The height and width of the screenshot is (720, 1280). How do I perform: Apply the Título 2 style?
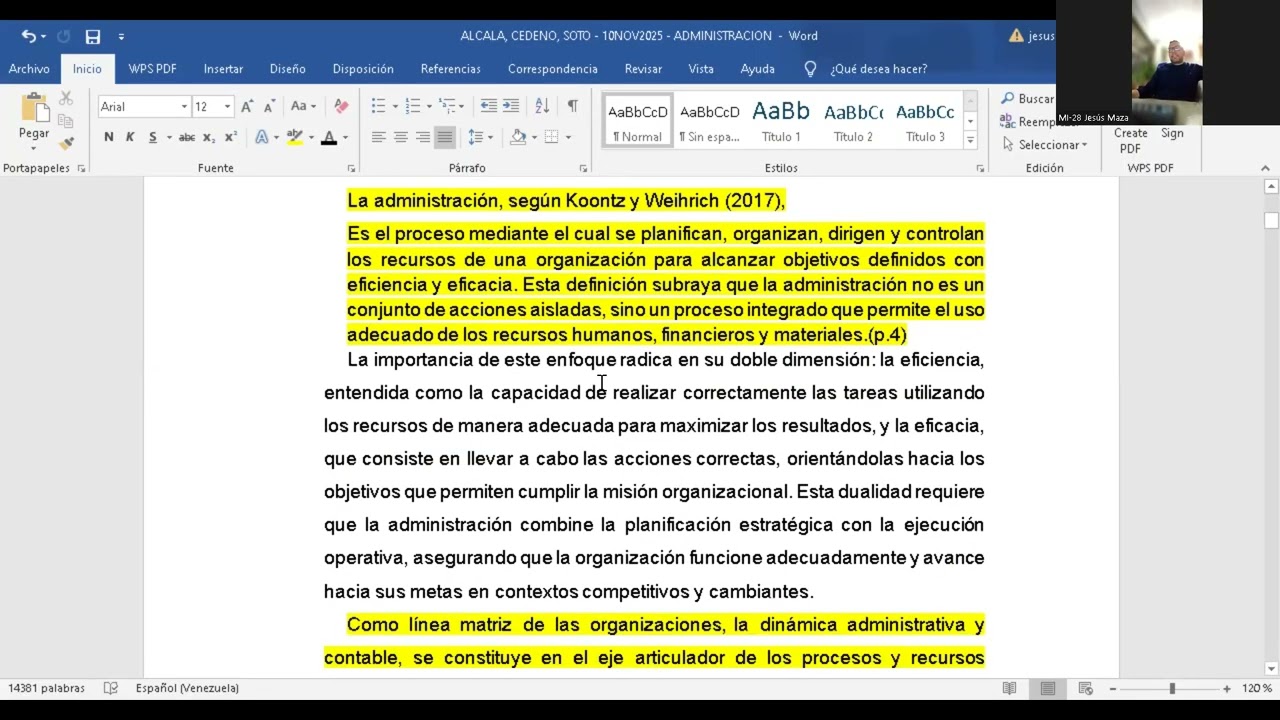tap(853, 122)
